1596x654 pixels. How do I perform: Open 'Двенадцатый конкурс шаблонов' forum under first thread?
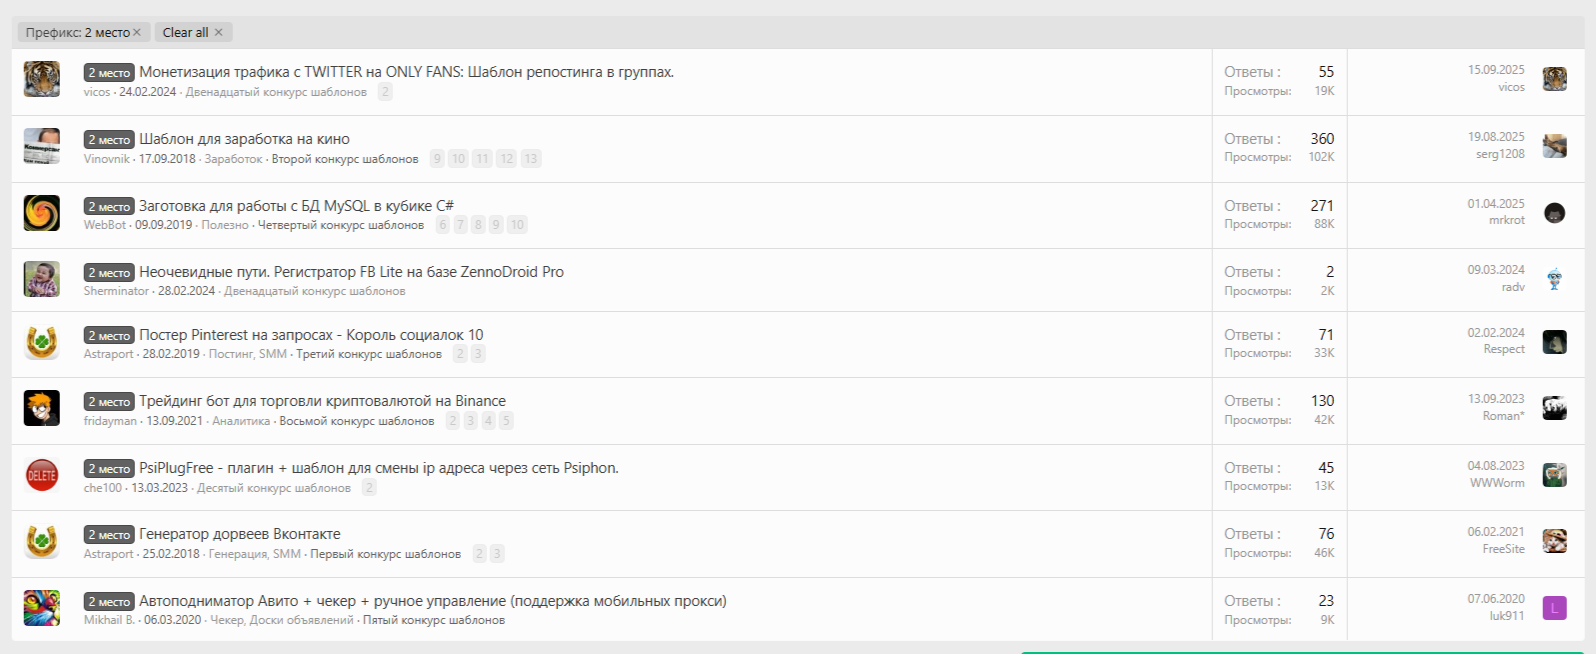(x=276, y=92)
